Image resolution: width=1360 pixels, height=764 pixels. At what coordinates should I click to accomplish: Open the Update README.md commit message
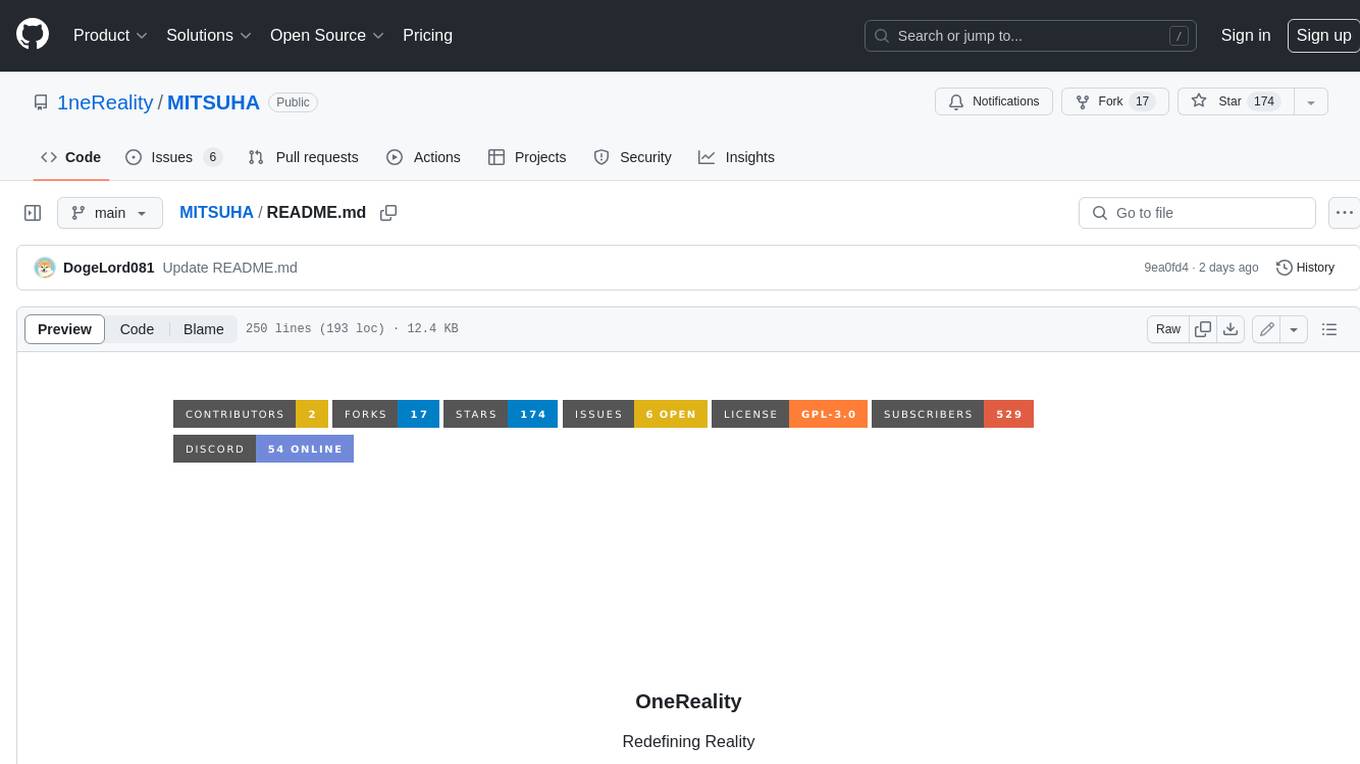coord(230,268)
